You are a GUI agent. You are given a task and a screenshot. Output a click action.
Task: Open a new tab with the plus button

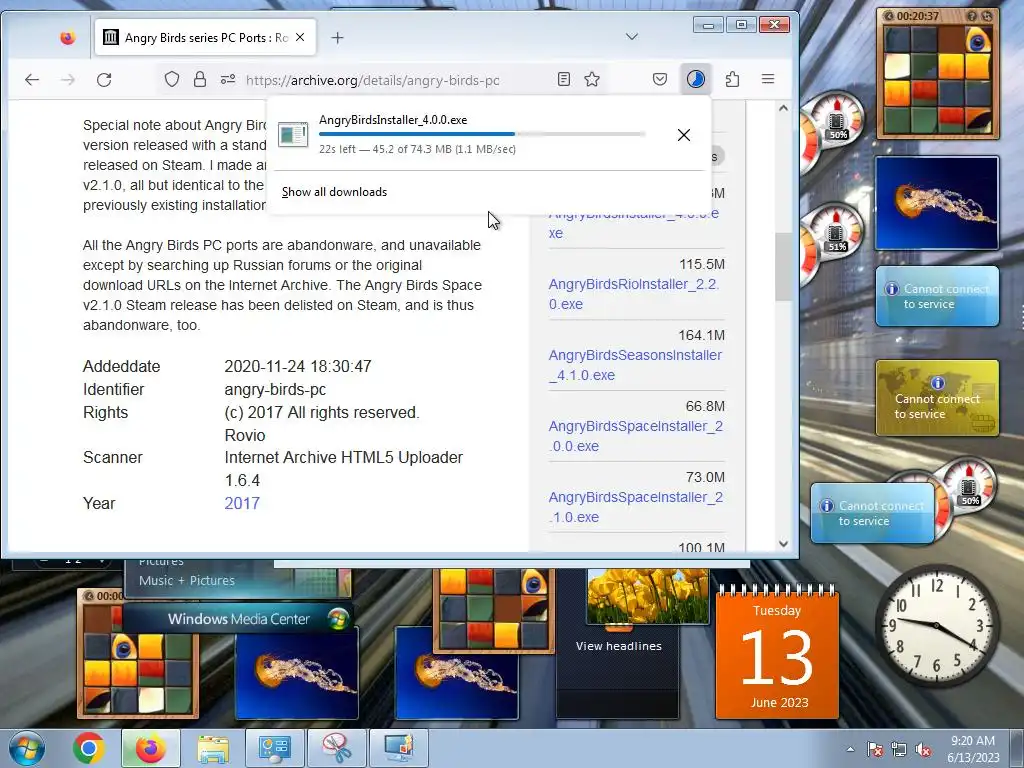(338, 38)
